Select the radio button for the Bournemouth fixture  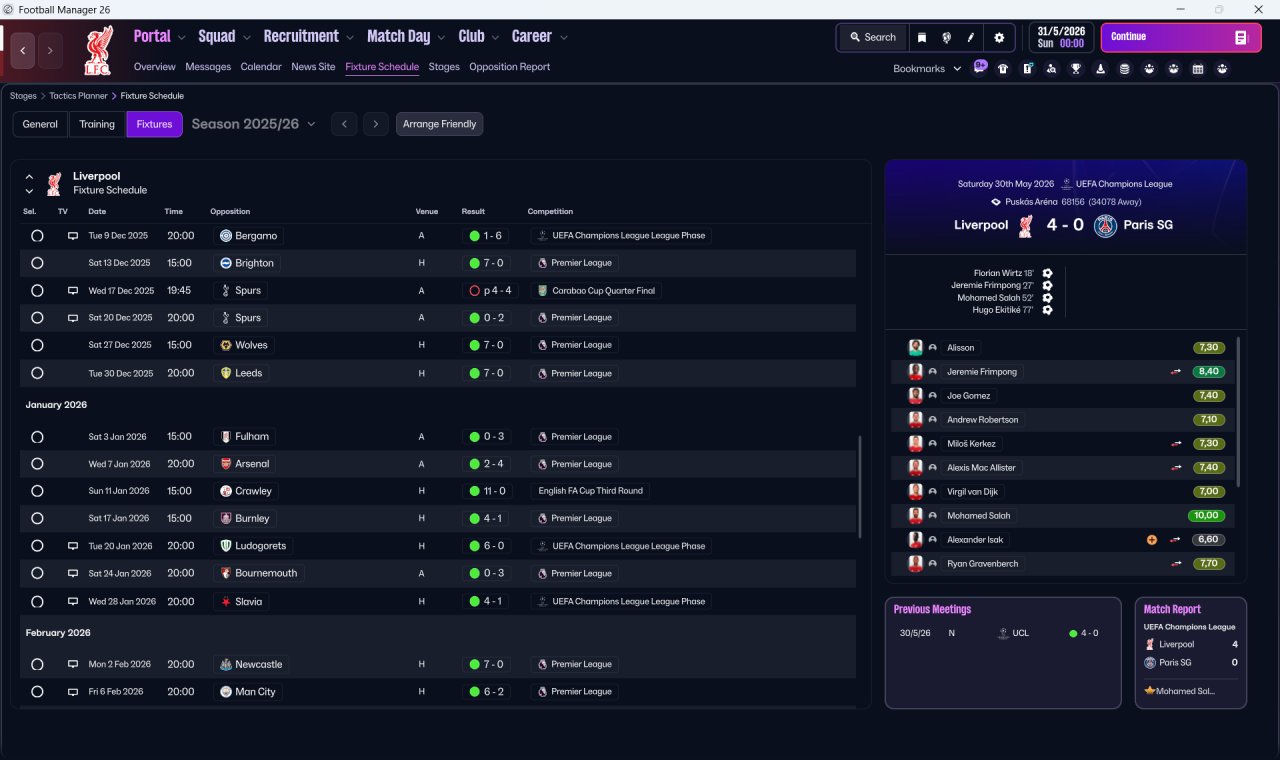(x=37, y=573)
